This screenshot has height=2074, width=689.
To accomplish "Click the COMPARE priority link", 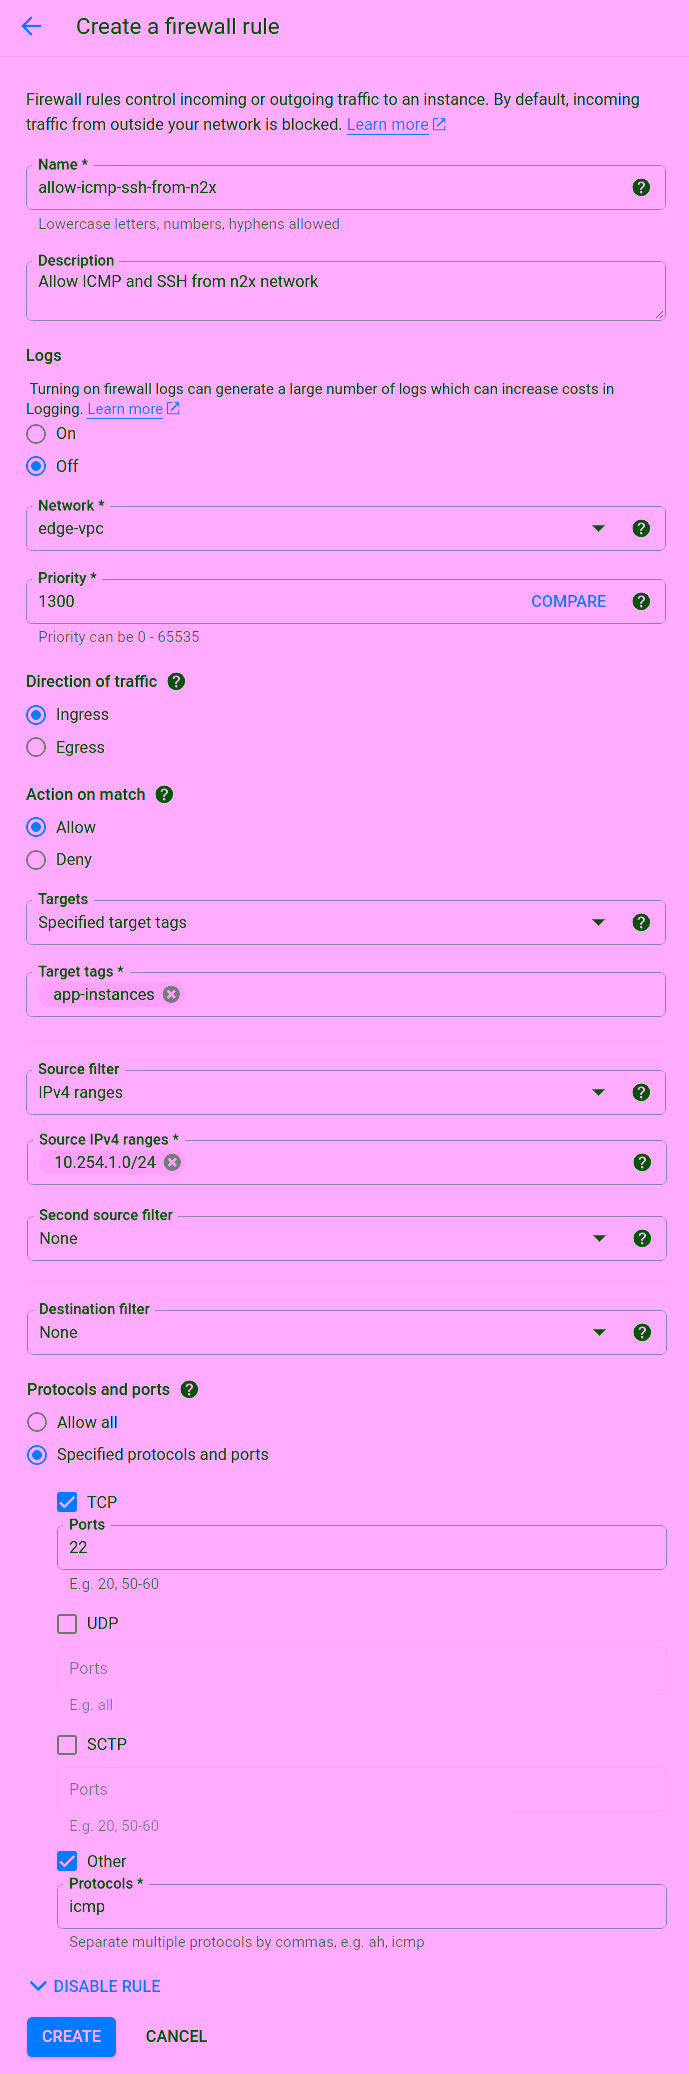I will (568, 601).
